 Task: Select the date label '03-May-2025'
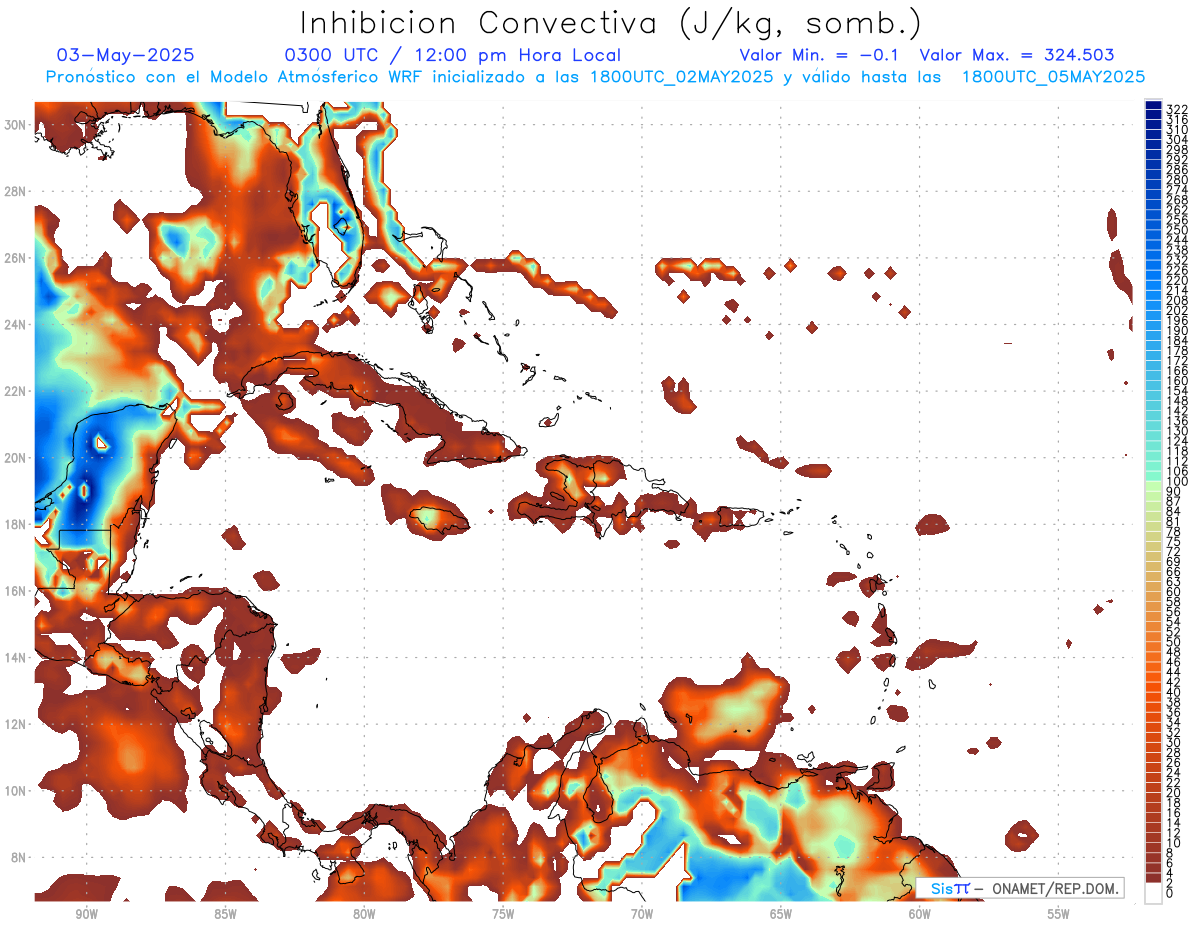click(126, 55)
